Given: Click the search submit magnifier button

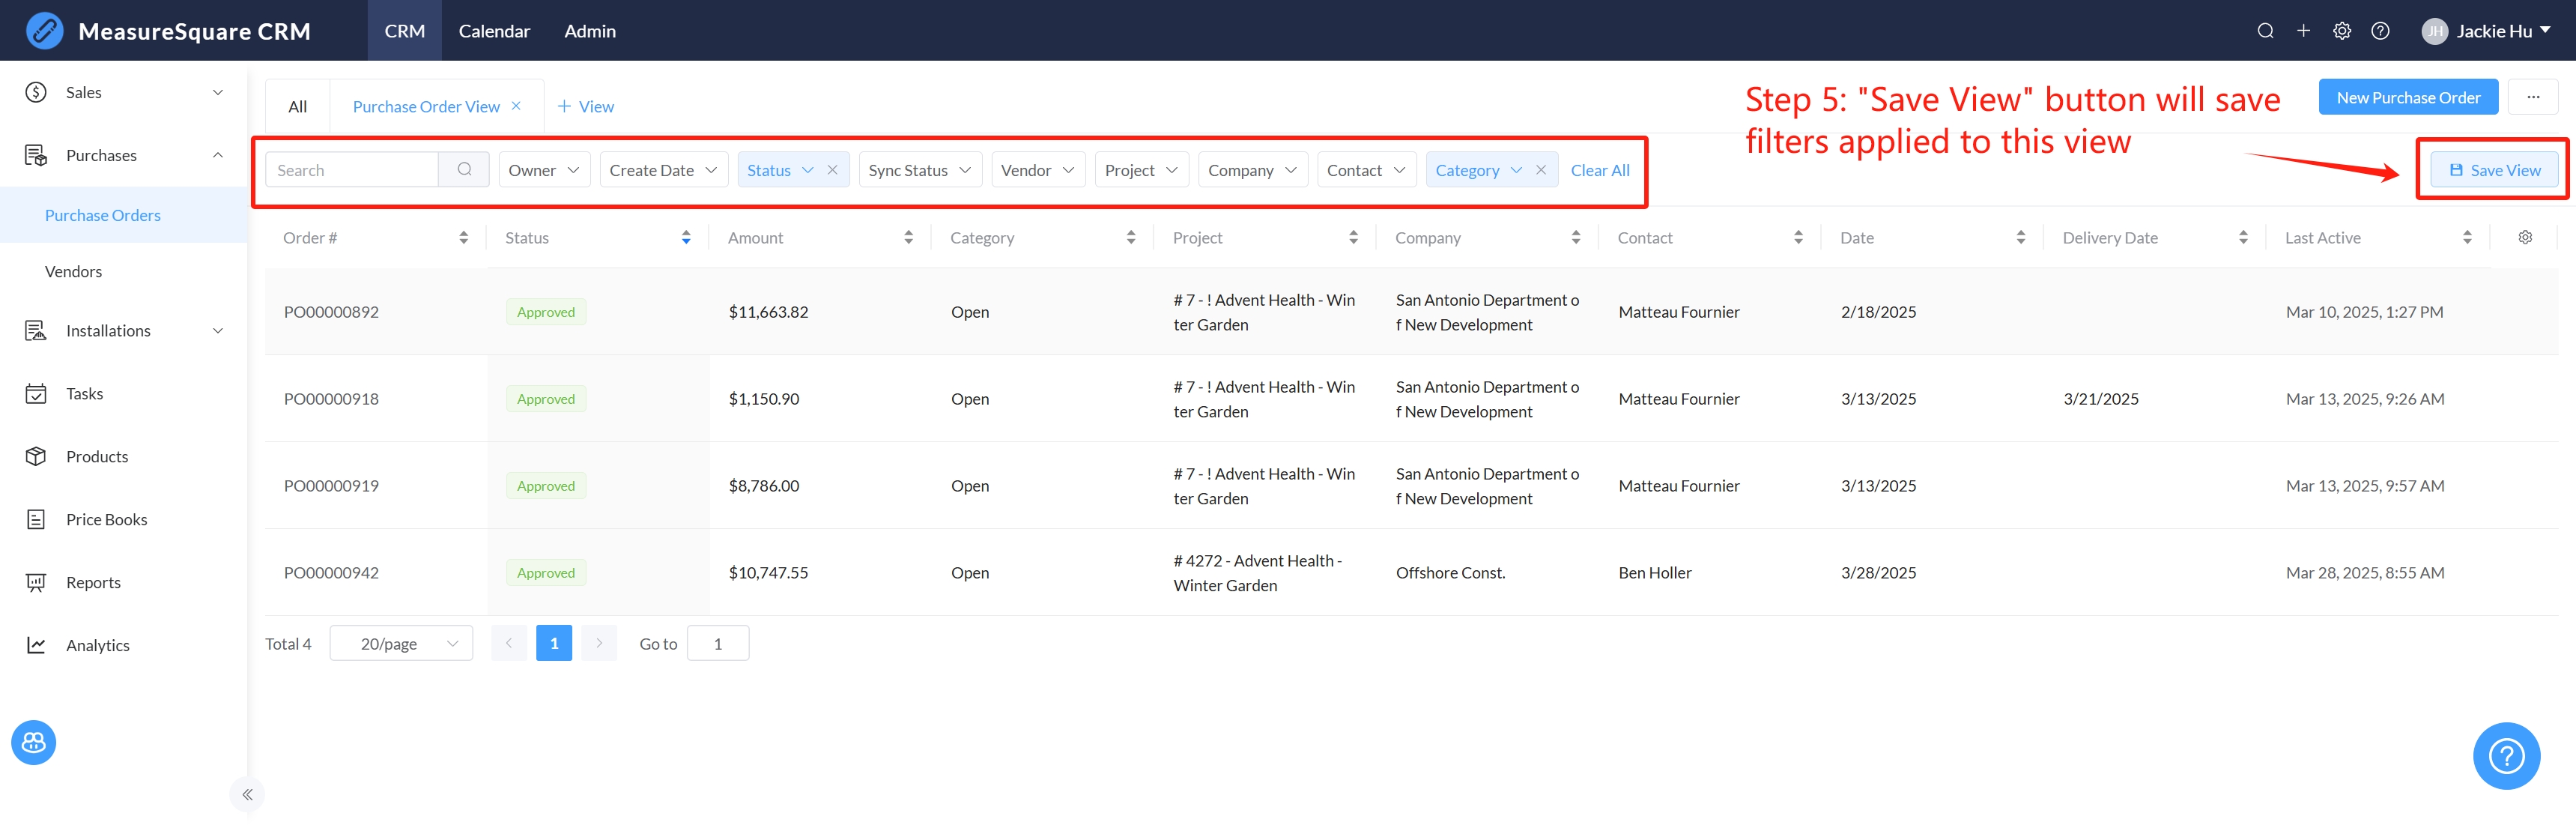Looking at the screenshot, I should click(464, 170).
